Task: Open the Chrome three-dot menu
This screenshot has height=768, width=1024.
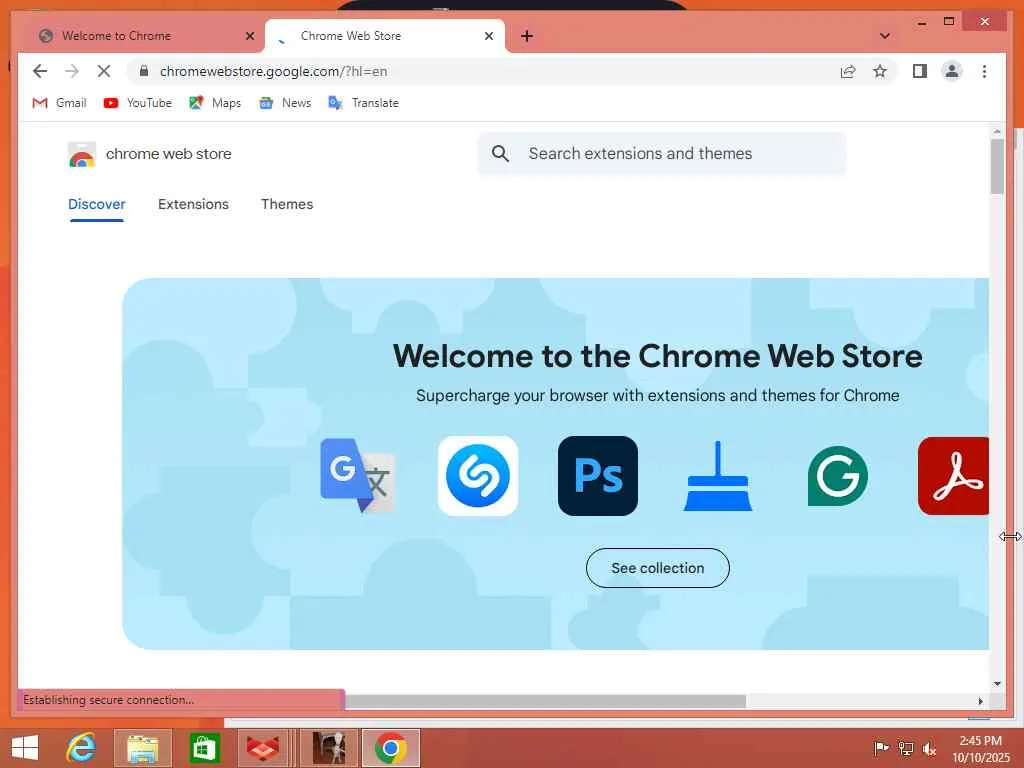Action: pyautogui.click(x=984, y=71)
